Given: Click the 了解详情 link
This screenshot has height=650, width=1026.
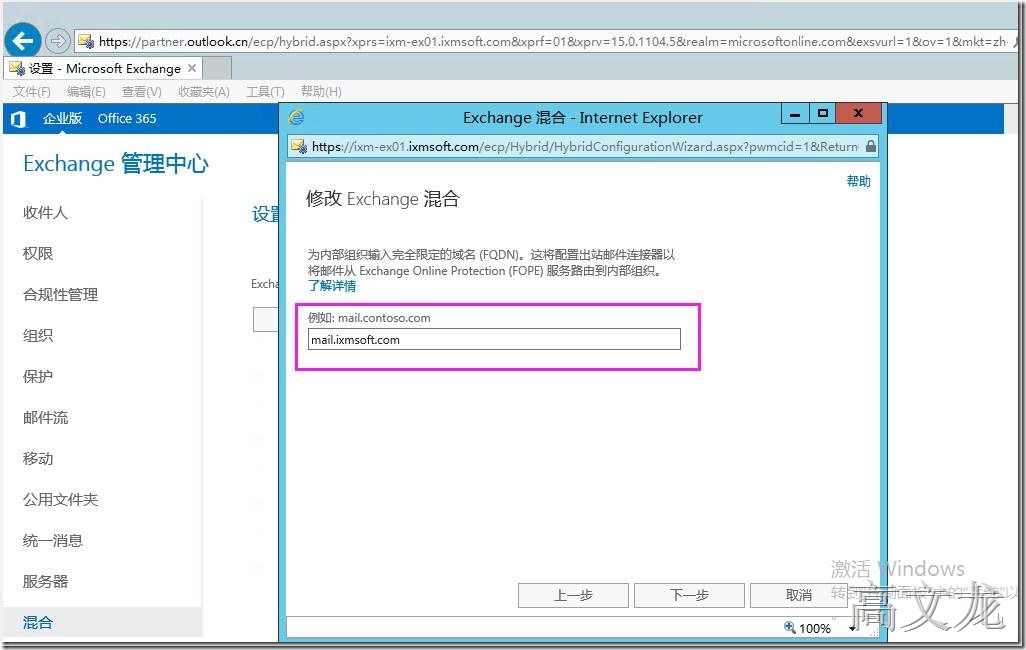Looking at the screenshot, I should (x=332, y=286).
